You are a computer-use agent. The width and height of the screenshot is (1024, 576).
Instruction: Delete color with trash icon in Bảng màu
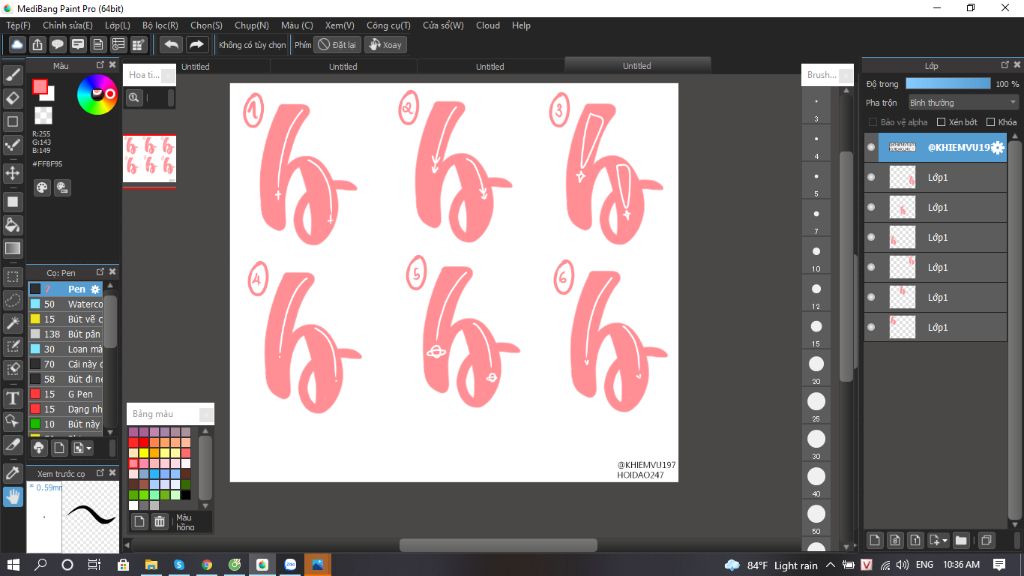(159, 521)
